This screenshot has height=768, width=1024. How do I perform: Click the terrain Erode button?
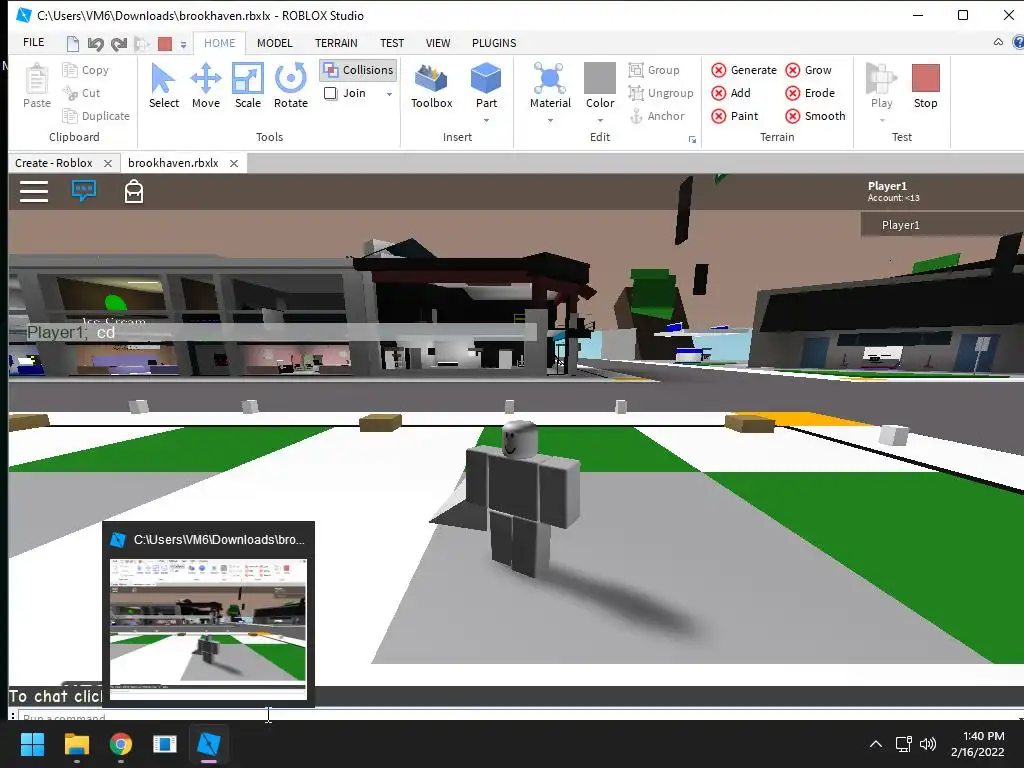coord(810,93)
